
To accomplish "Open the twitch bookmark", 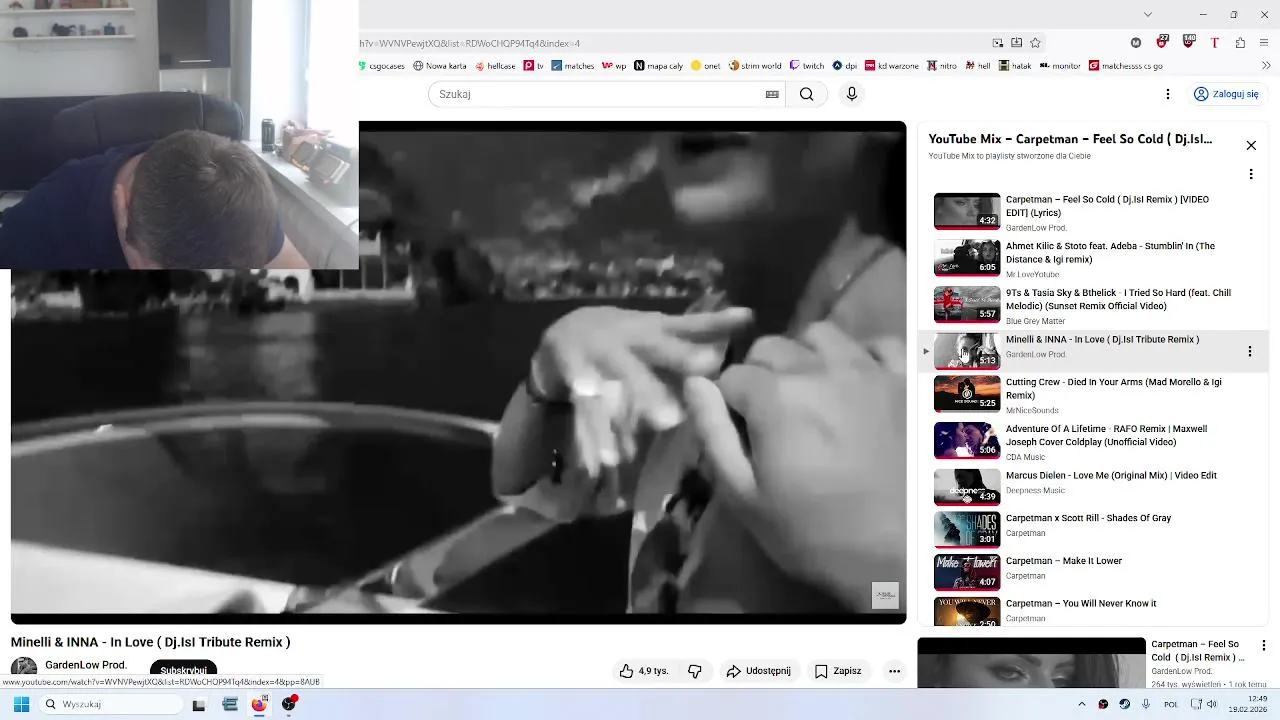I will (x=807, y=66).
